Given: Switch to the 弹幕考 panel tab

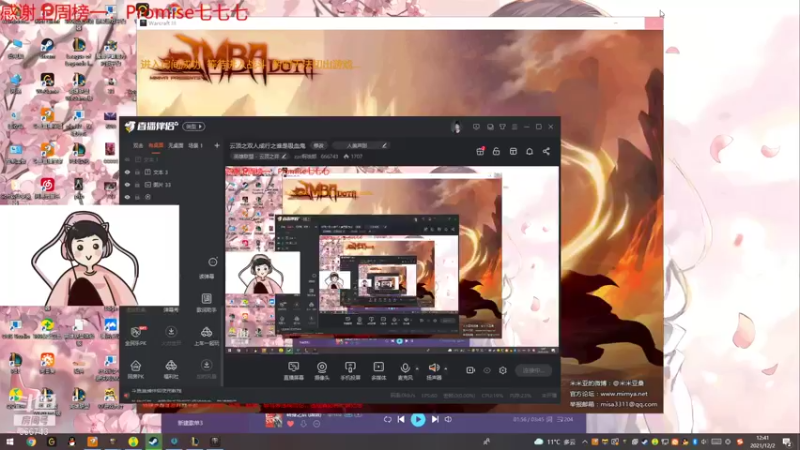Looking at the screenshot, I should [x=171, y=310].
